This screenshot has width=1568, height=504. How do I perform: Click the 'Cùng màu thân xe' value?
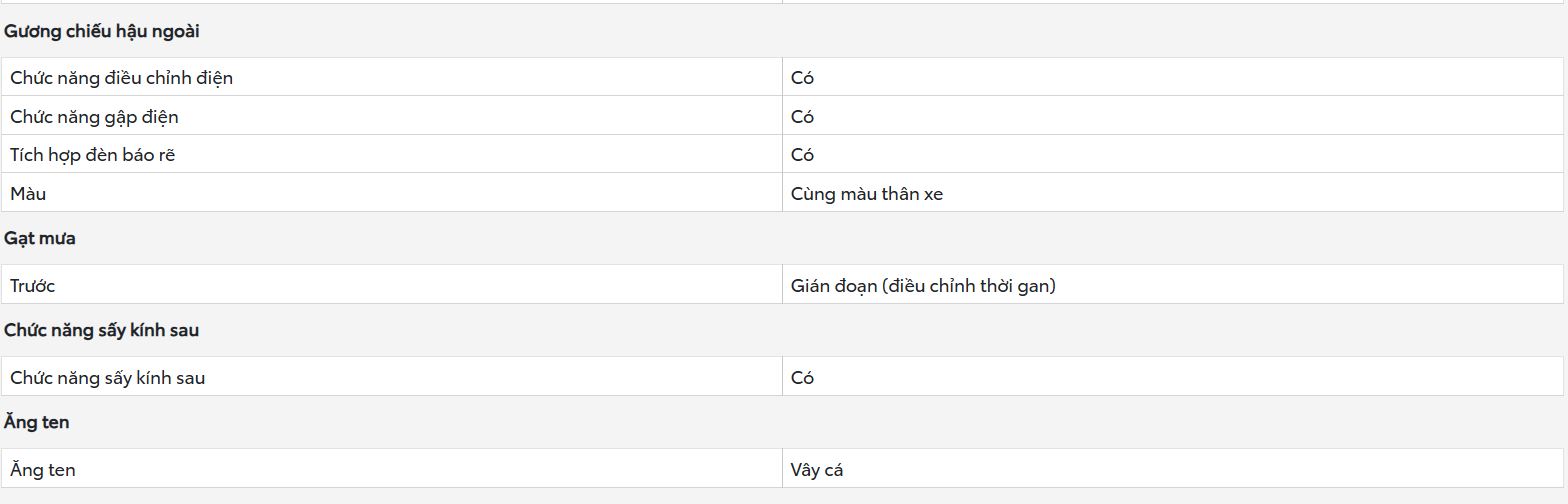coord(866,193)
